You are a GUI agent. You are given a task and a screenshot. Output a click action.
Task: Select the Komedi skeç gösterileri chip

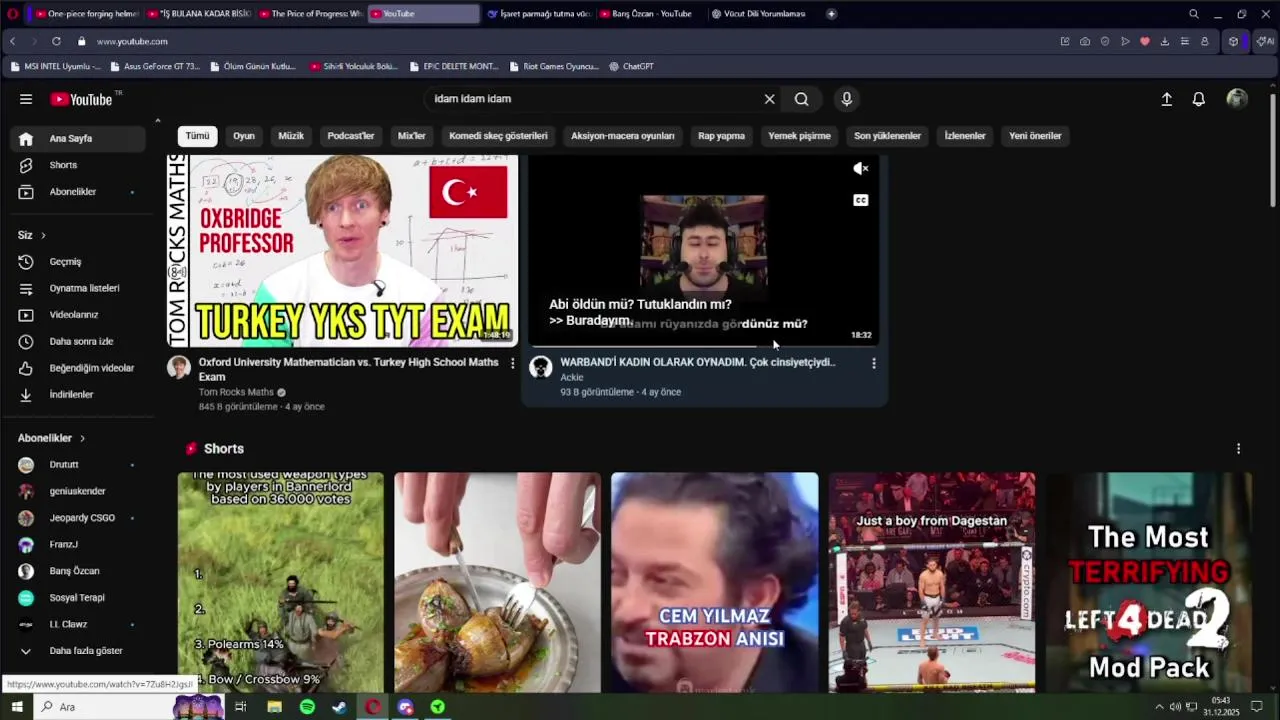coord(498,136)
